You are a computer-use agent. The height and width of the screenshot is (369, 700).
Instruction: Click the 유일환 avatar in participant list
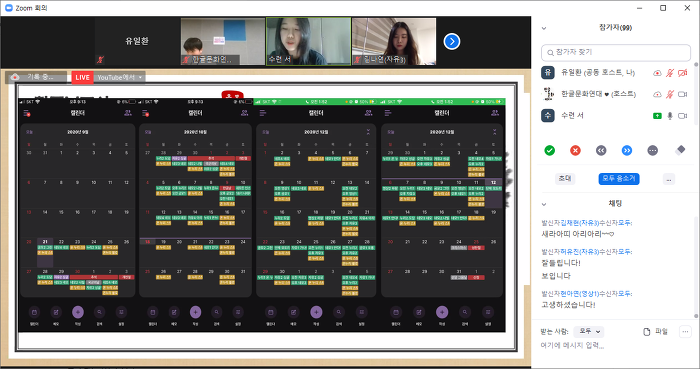tap(548, 72)
